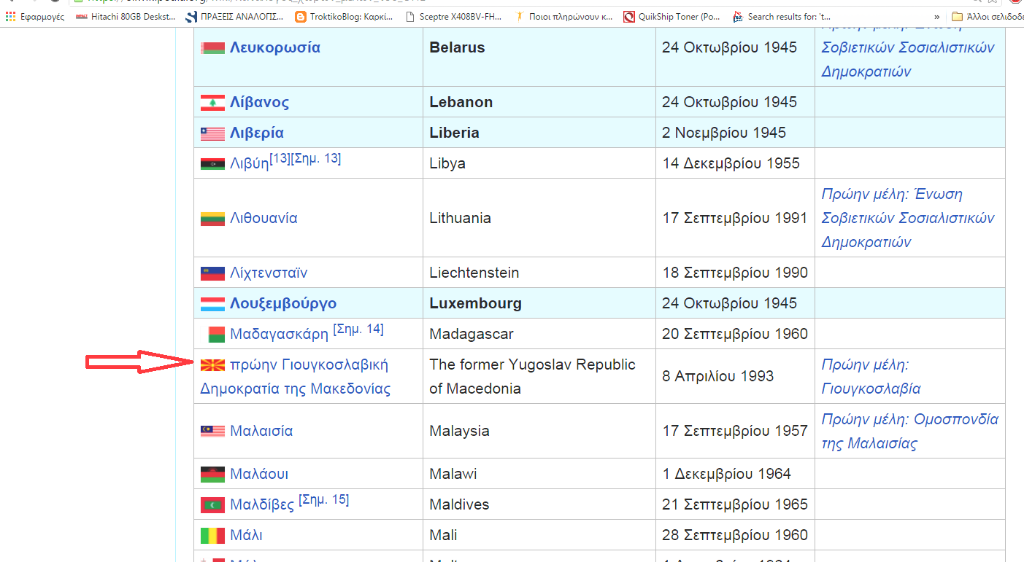The image size is (1024, 562).
Task: Click the Libya flag icon
Action: click(x=212, y=164)
